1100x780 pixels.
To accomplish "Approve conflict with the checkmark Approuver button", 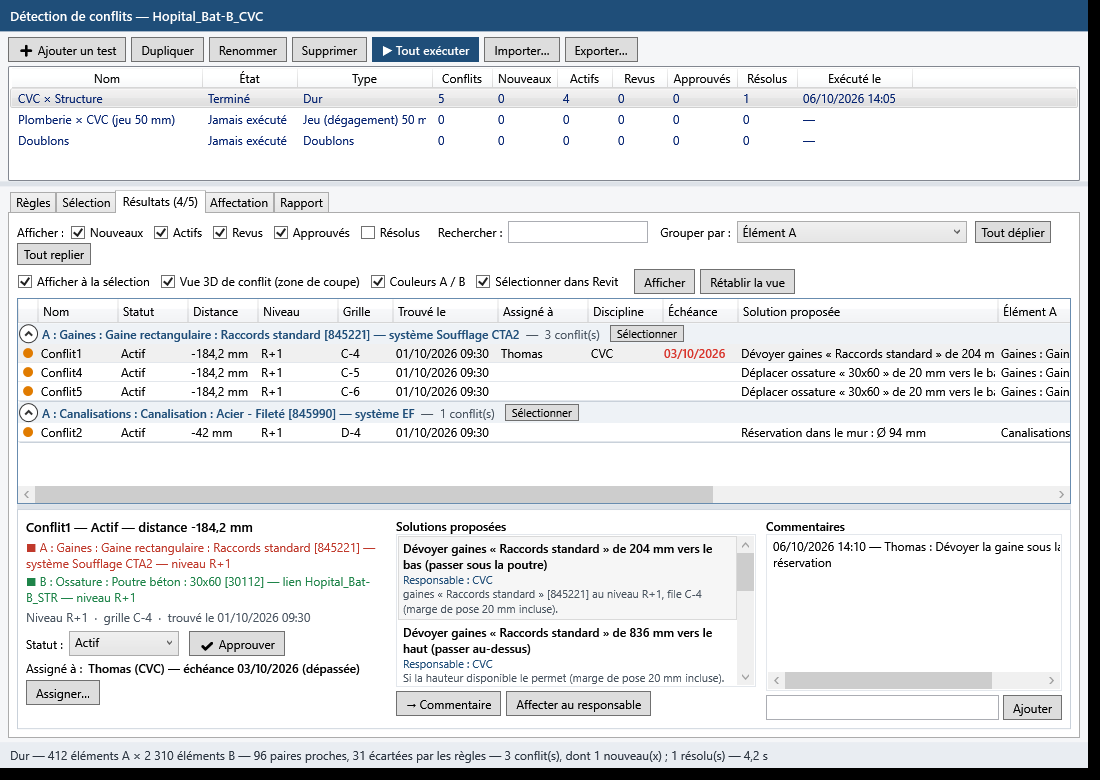I will [x=237, y=644].
